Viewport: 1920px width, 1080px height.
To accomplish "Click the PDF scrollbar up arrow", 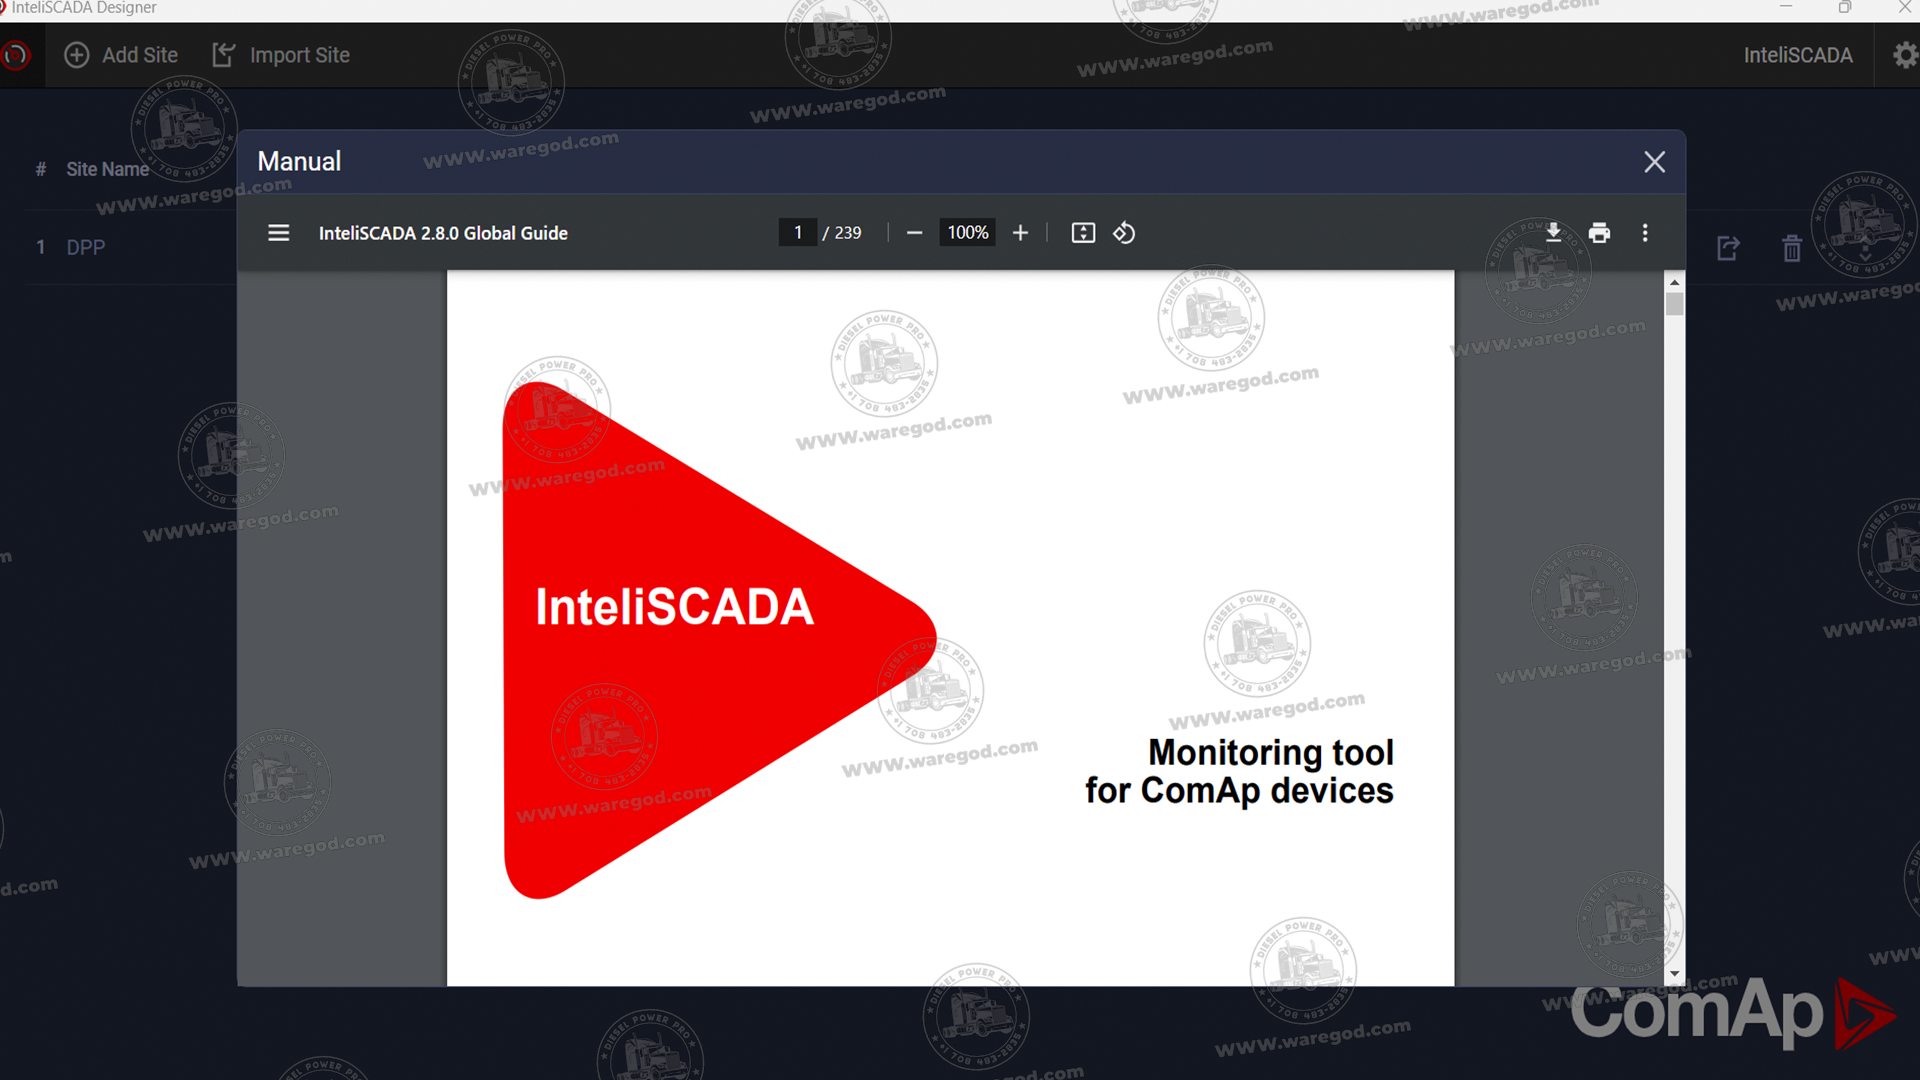I will (1674, 282).
